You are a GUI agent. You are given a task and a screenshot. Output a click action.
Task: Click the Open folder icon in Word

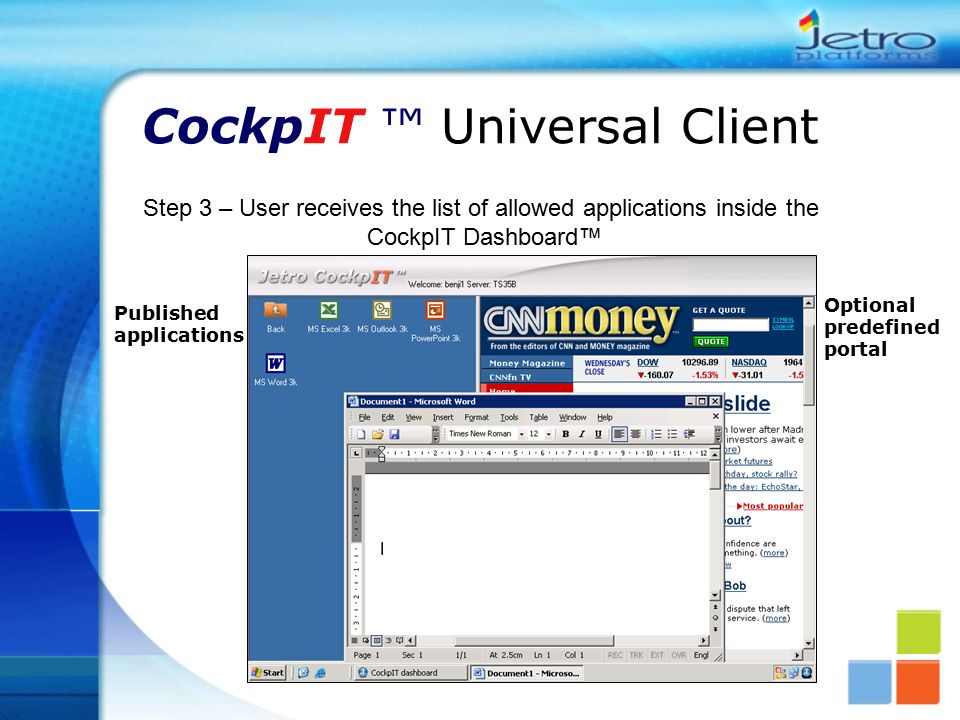[x=377, y=434]
